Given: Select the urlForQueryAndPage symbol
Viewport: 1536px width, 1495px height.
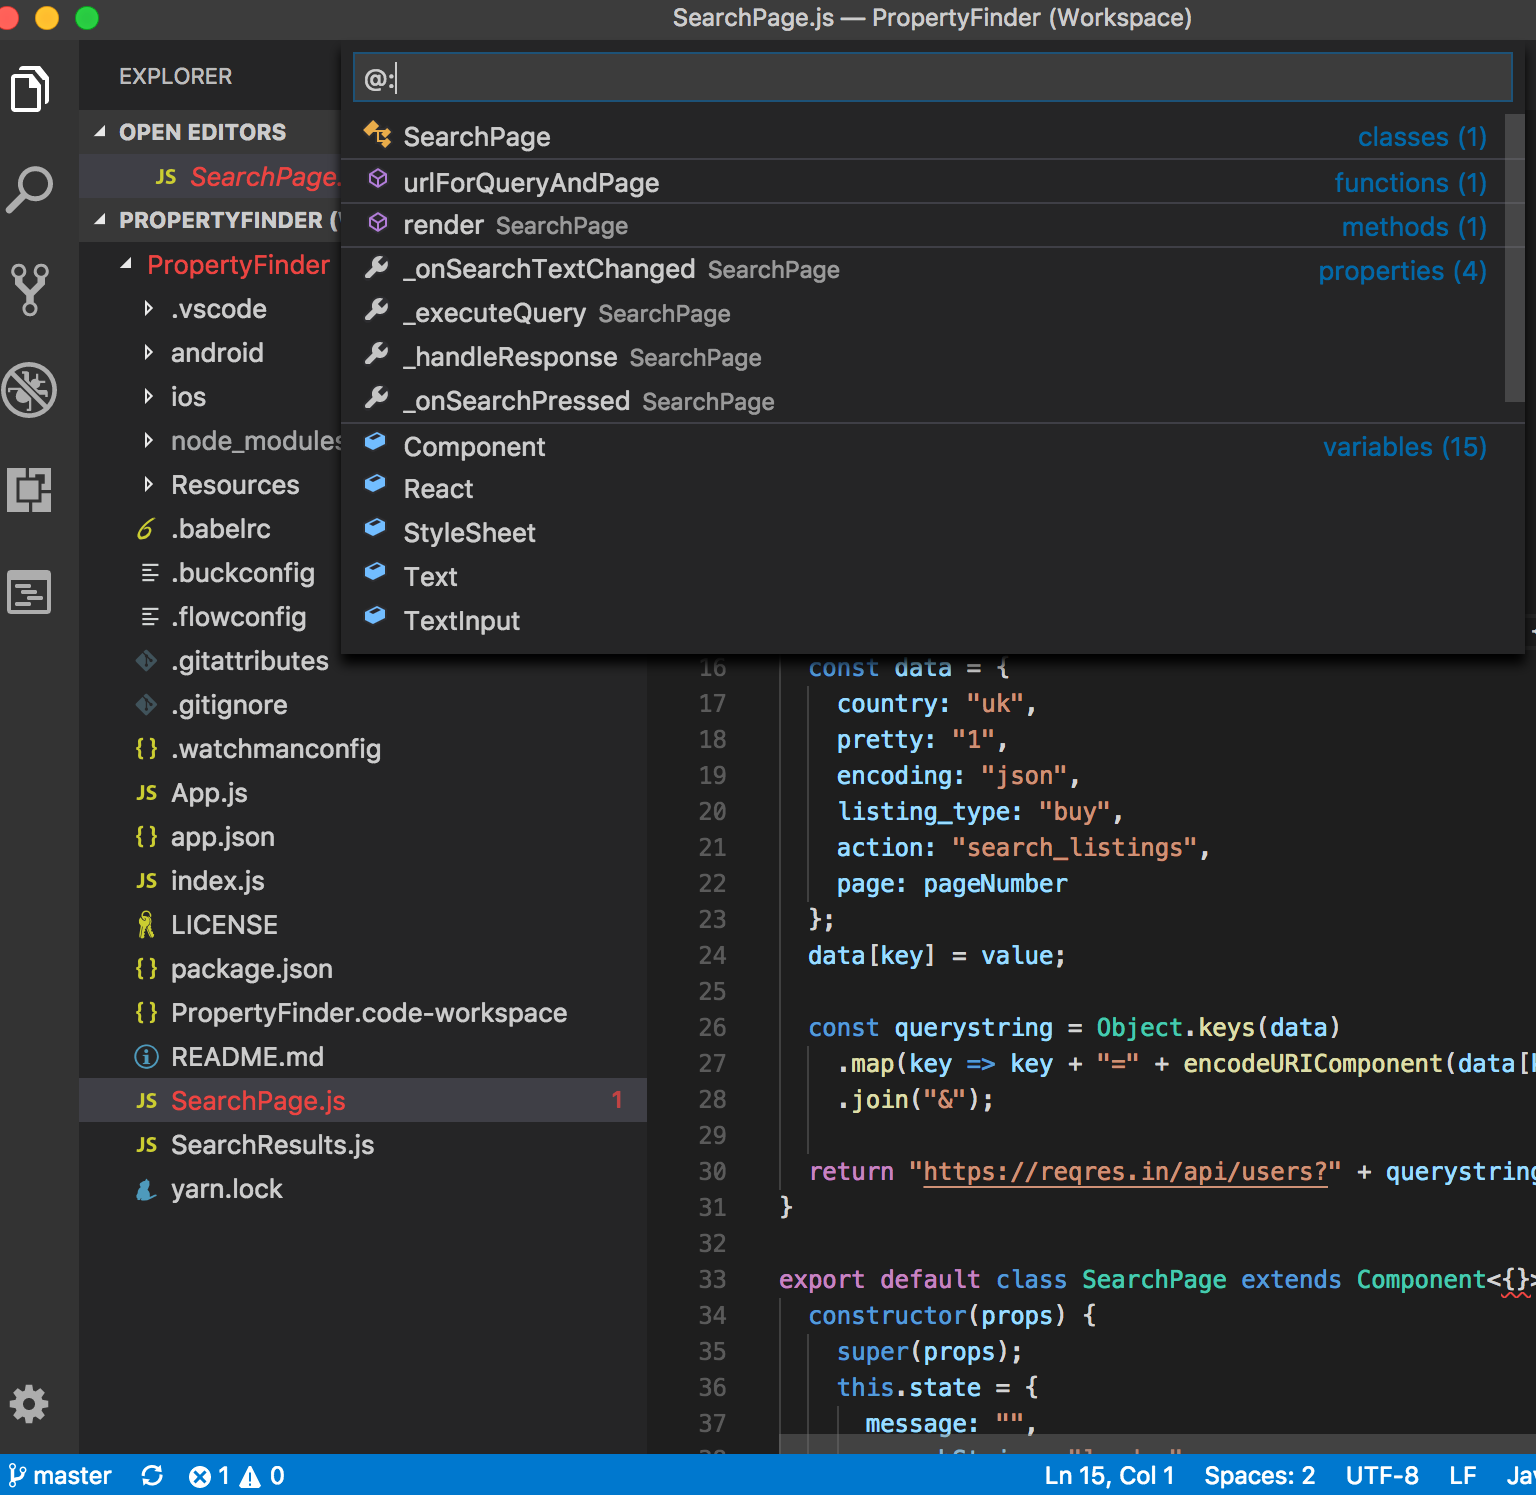Looking at the screenshot, I should click(x=531, y=183).
